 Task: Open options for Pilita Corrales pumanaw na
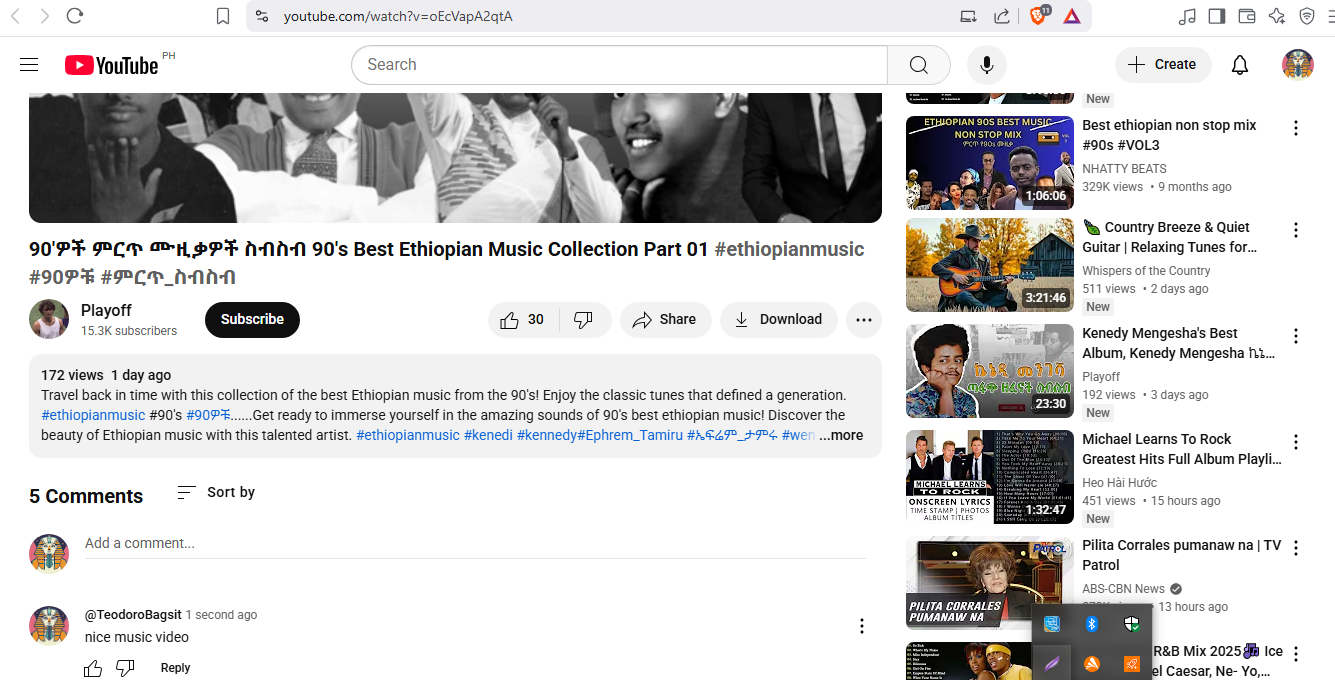click(1296, 548)
